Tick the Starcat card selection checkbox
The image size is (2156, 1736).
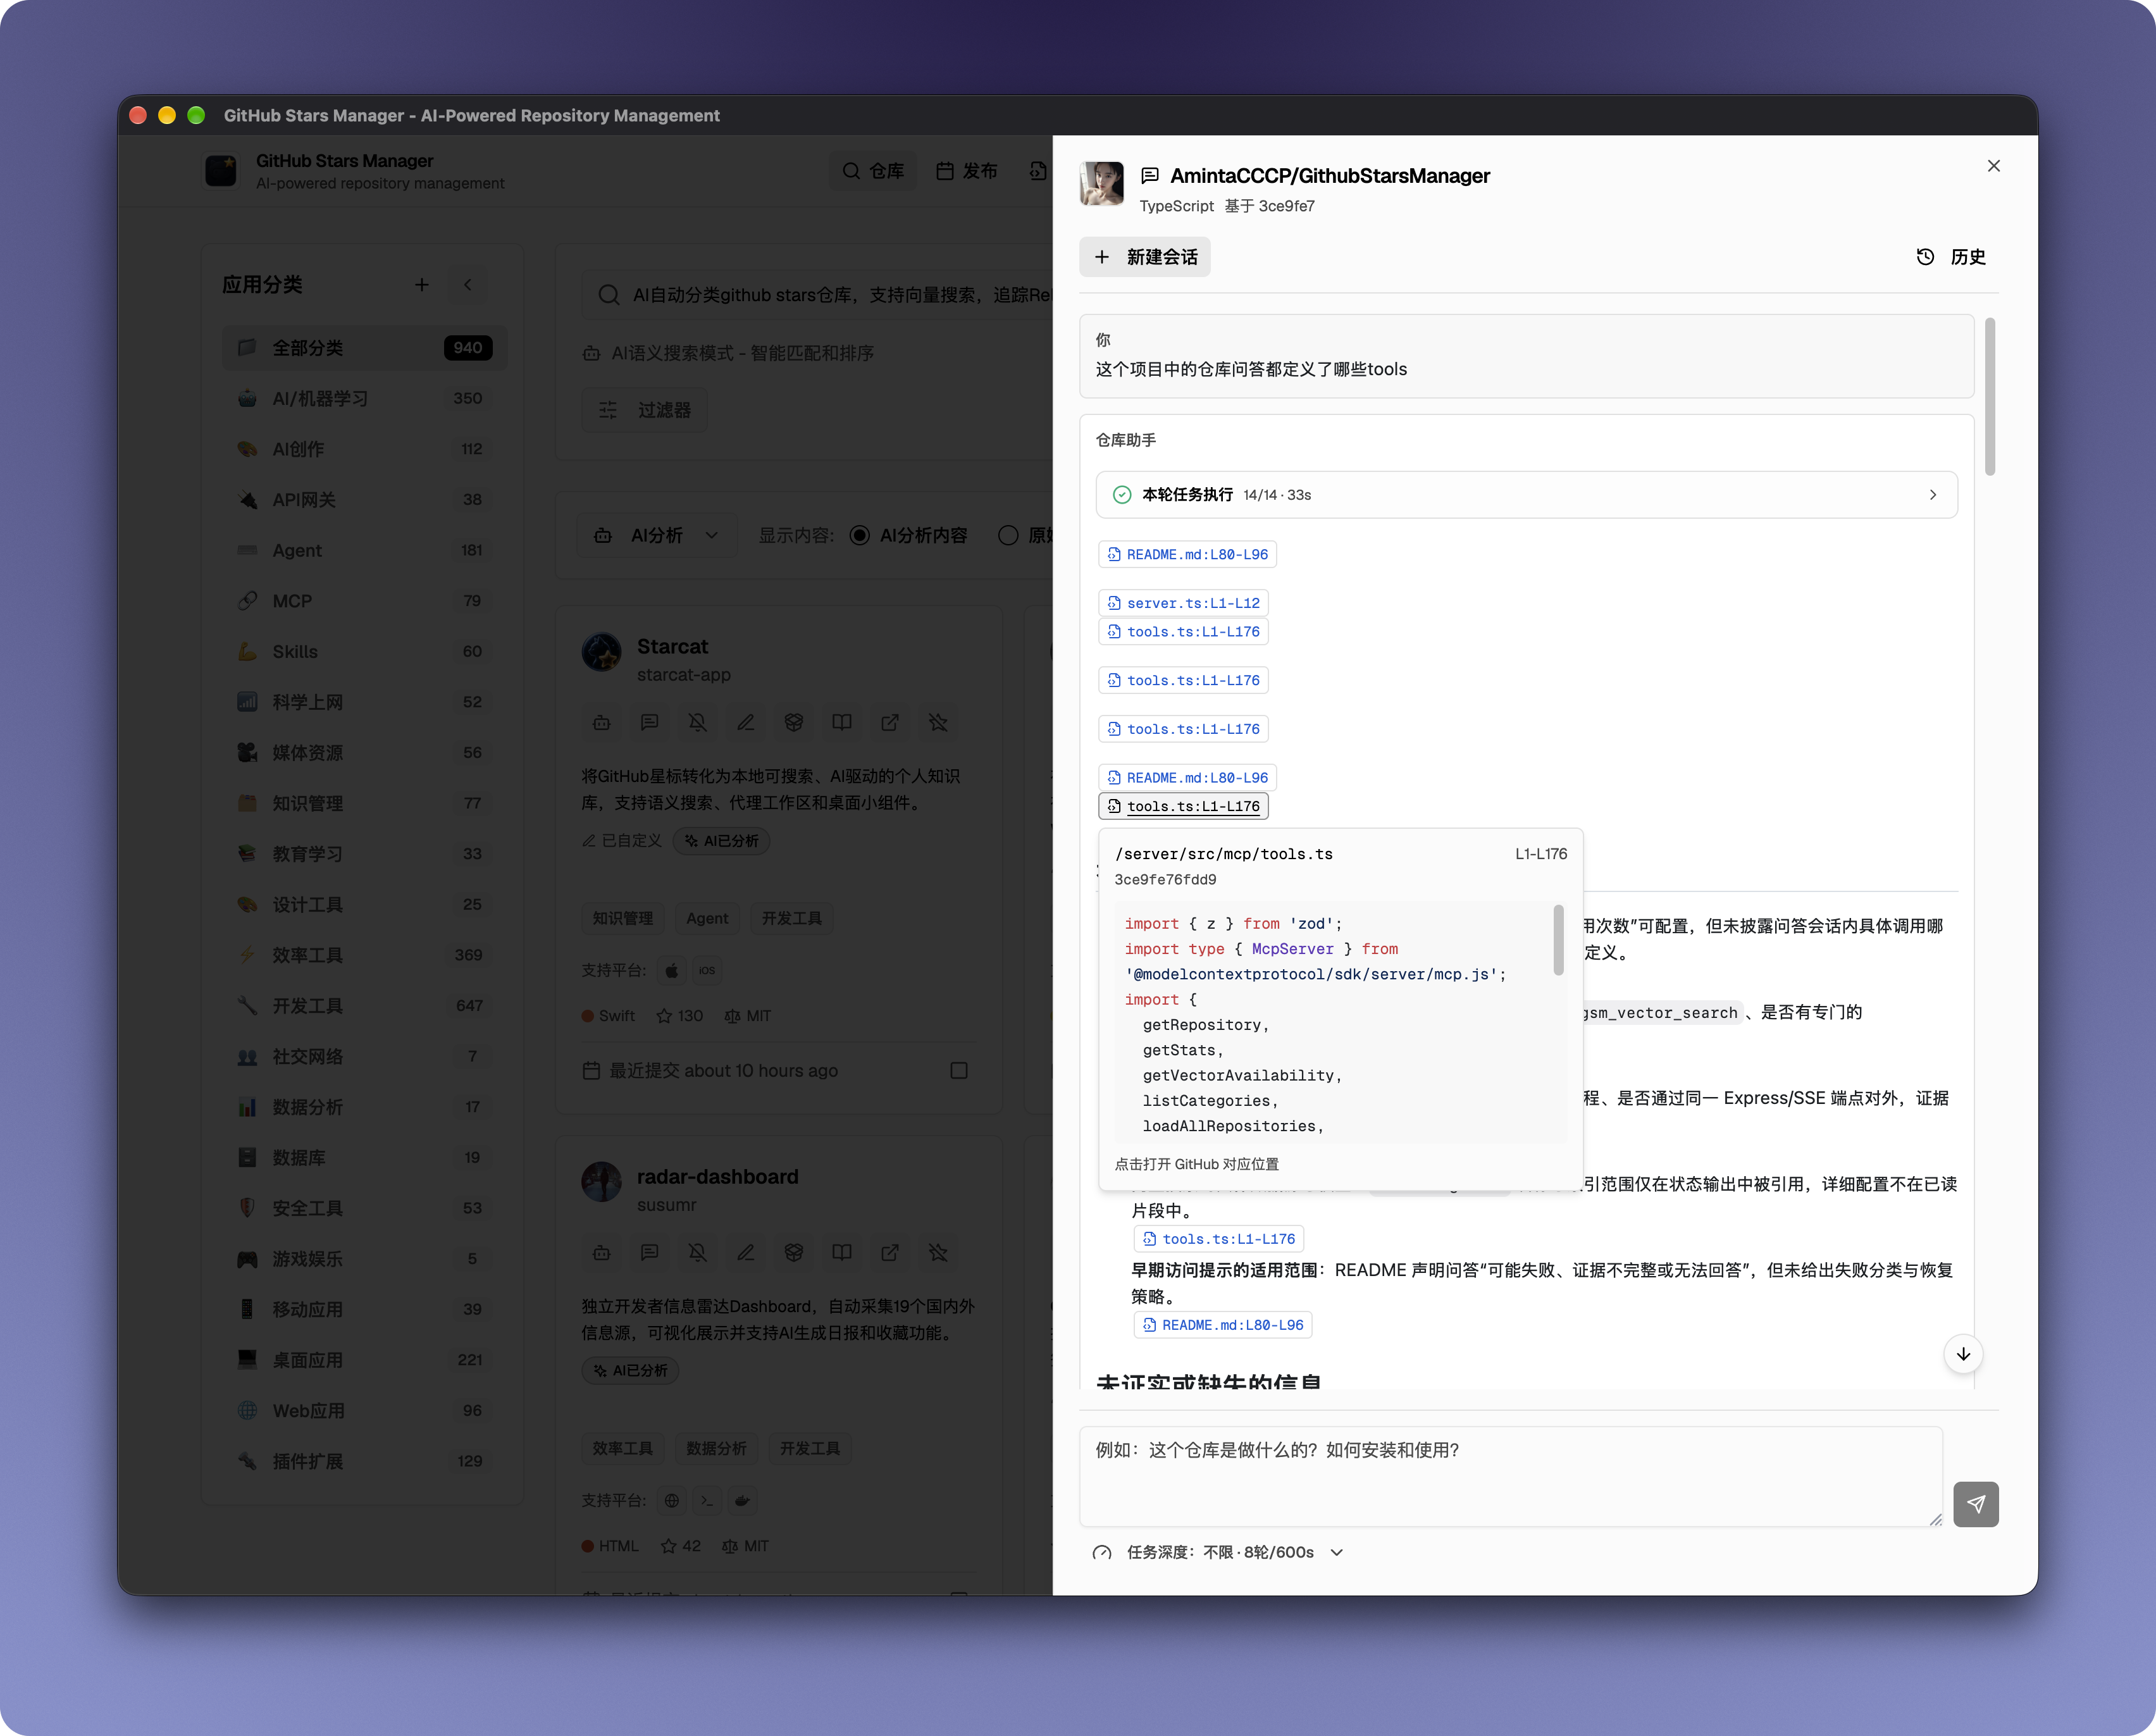point(958,1070)
